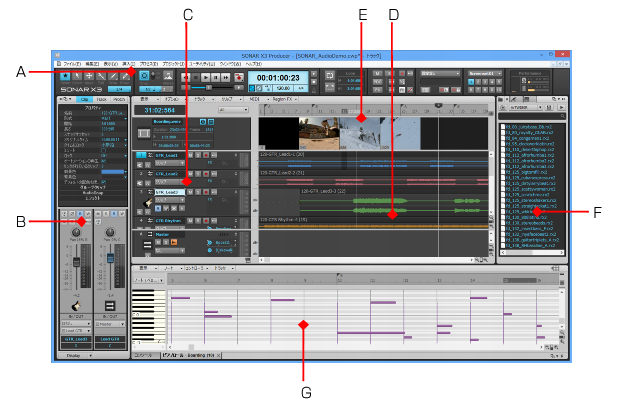This screenshot has width=641, height=410.
Task: Select the Smart tool star icon
Action: pos(65,76)
